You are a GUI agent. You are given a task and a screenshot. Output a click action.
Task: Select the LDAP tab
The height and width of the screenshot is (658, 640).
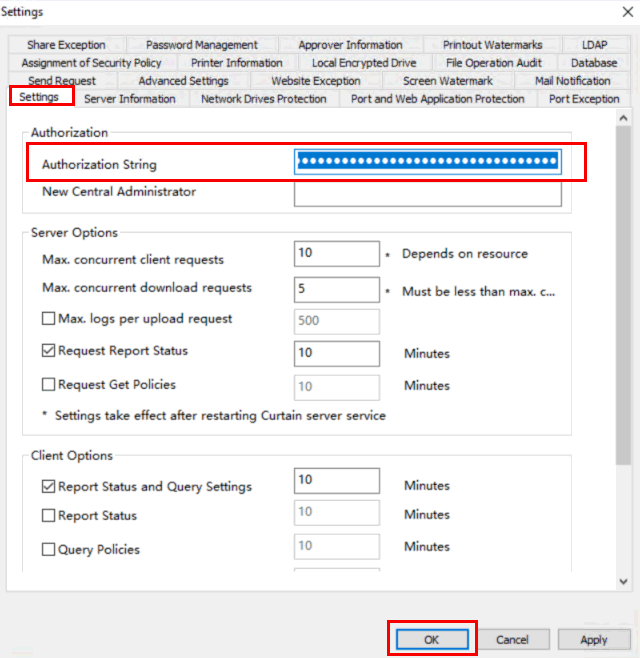(594, 45)
